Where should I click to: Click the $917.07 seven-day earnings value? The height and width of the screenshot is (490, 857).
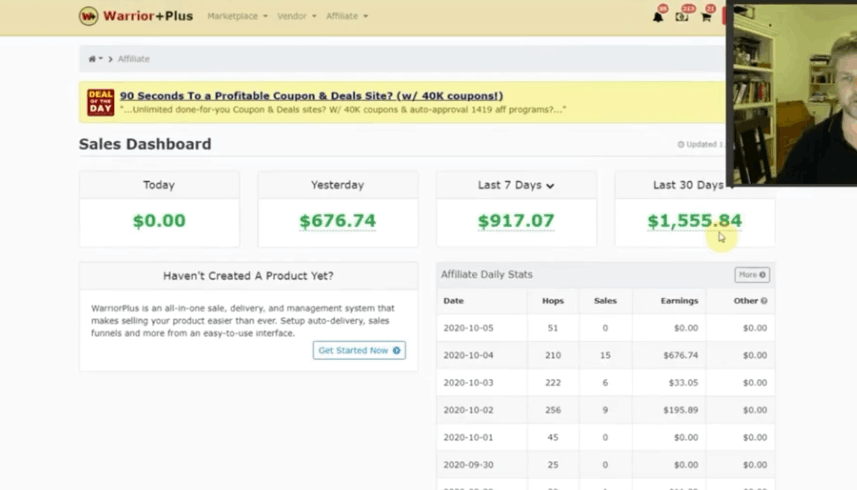point(516,221)
